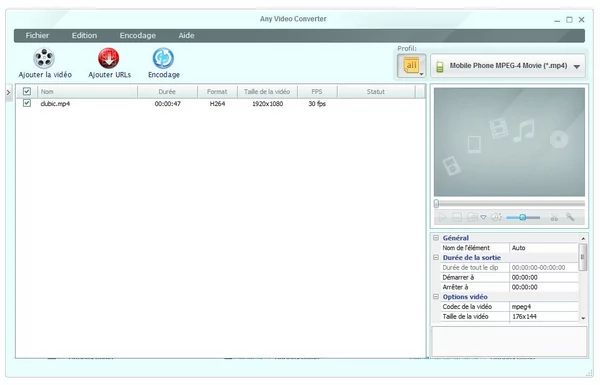600x385 pixels.
Task: Click the play button under the preview
Action: click(x=442, y=217)
